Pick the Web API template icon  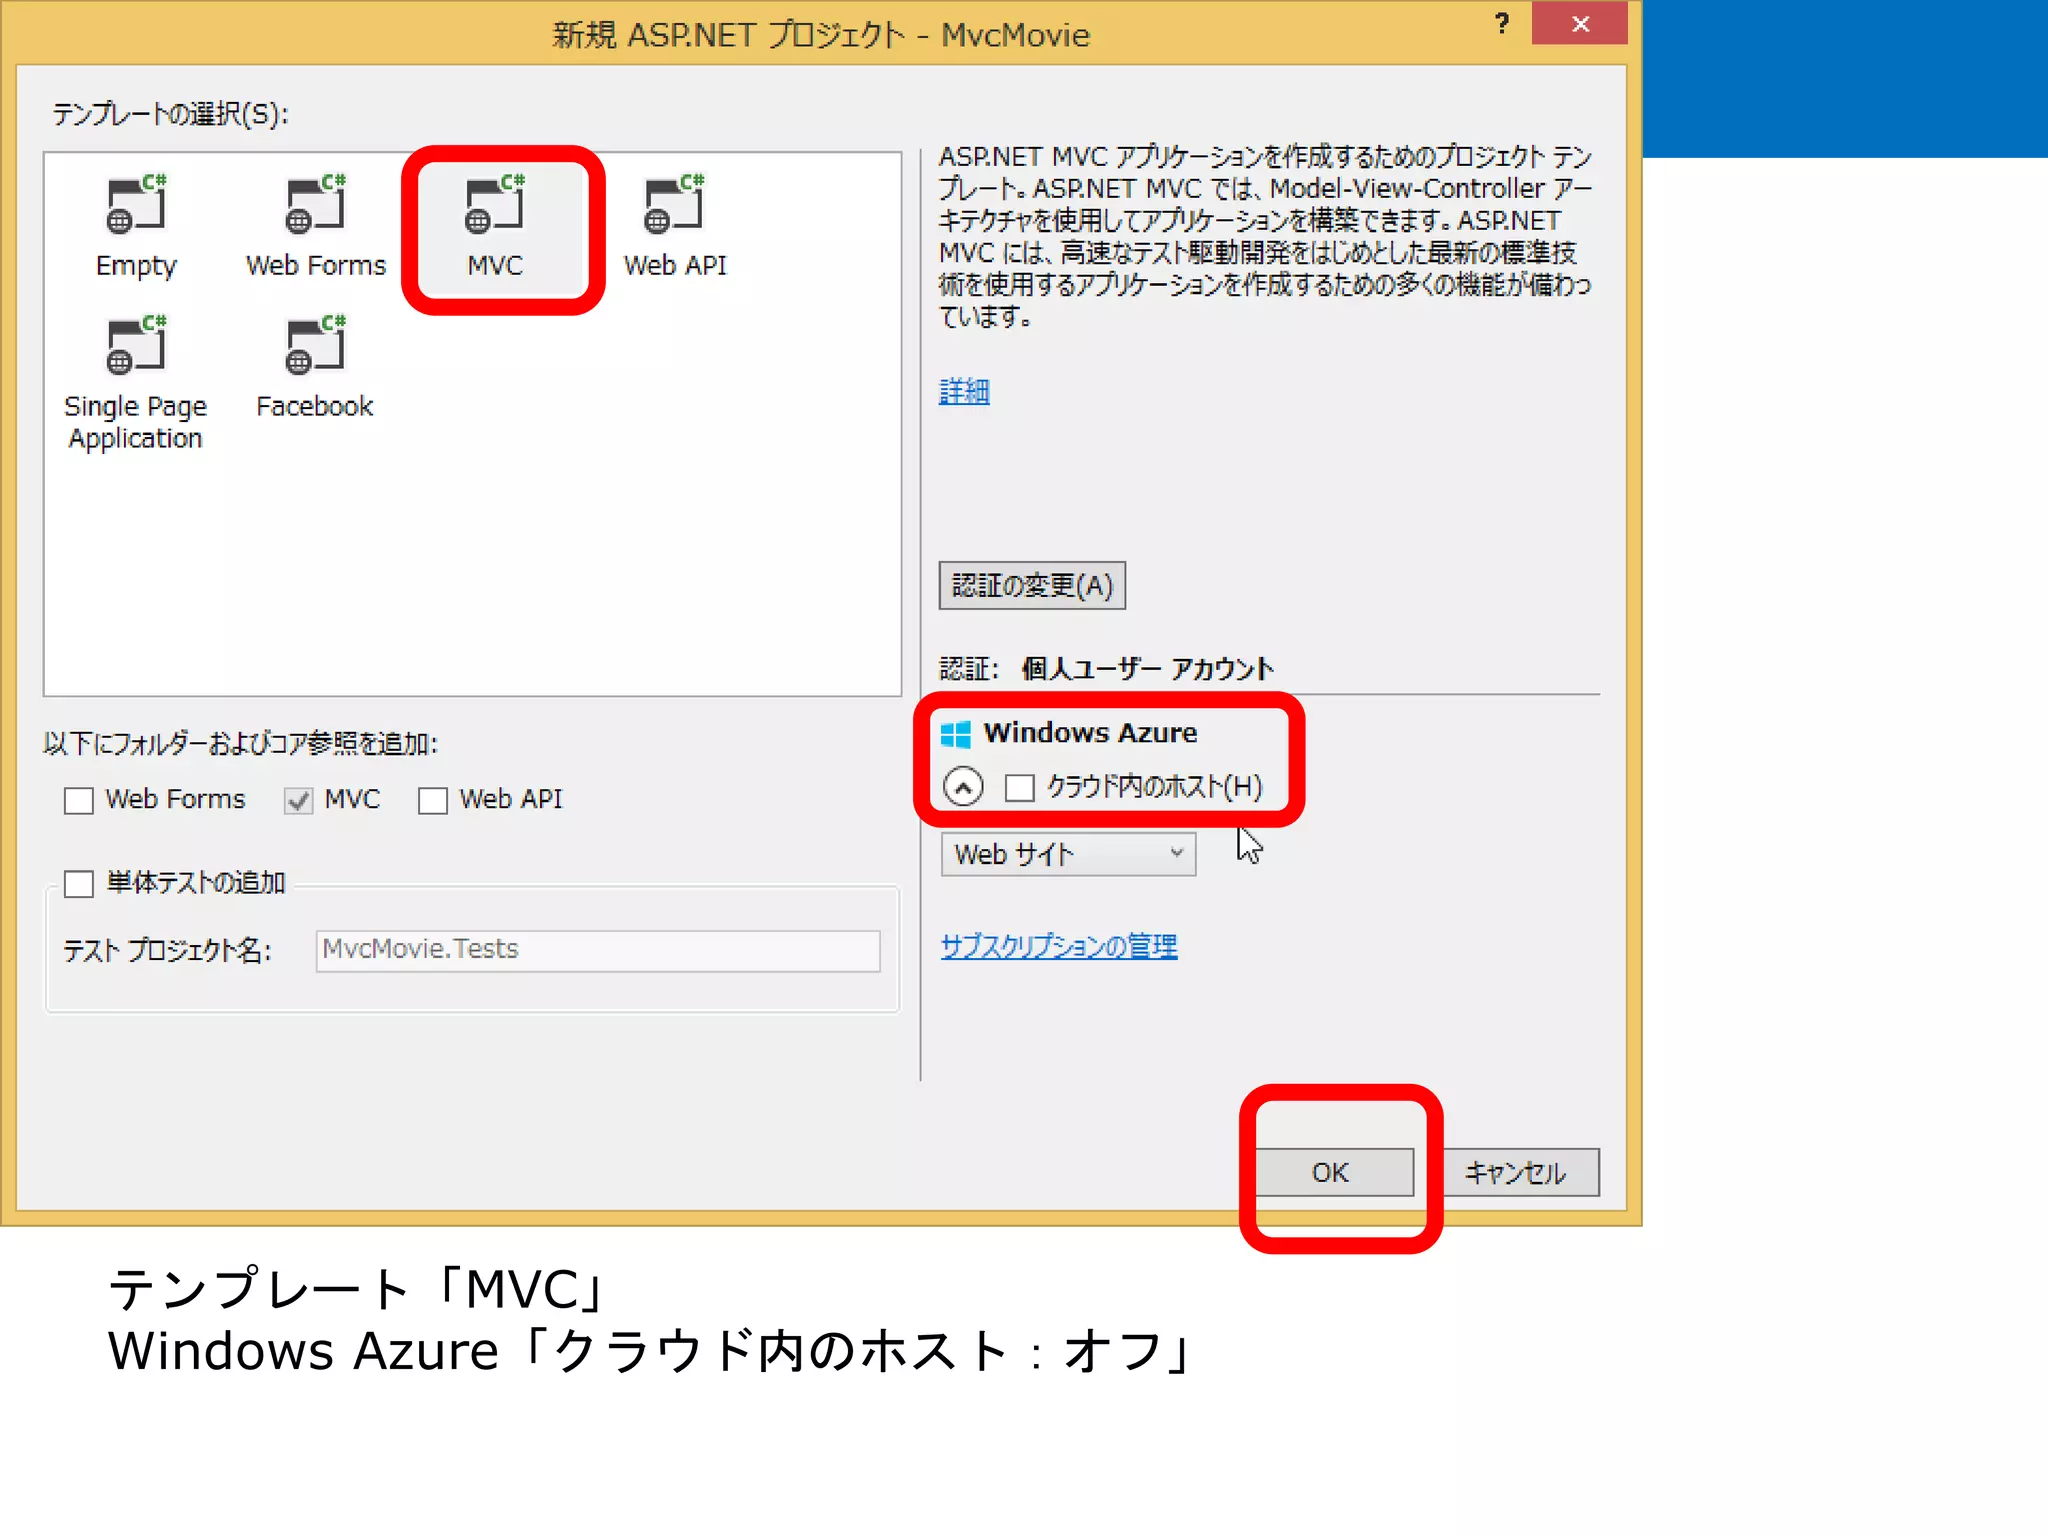[674, 204]
